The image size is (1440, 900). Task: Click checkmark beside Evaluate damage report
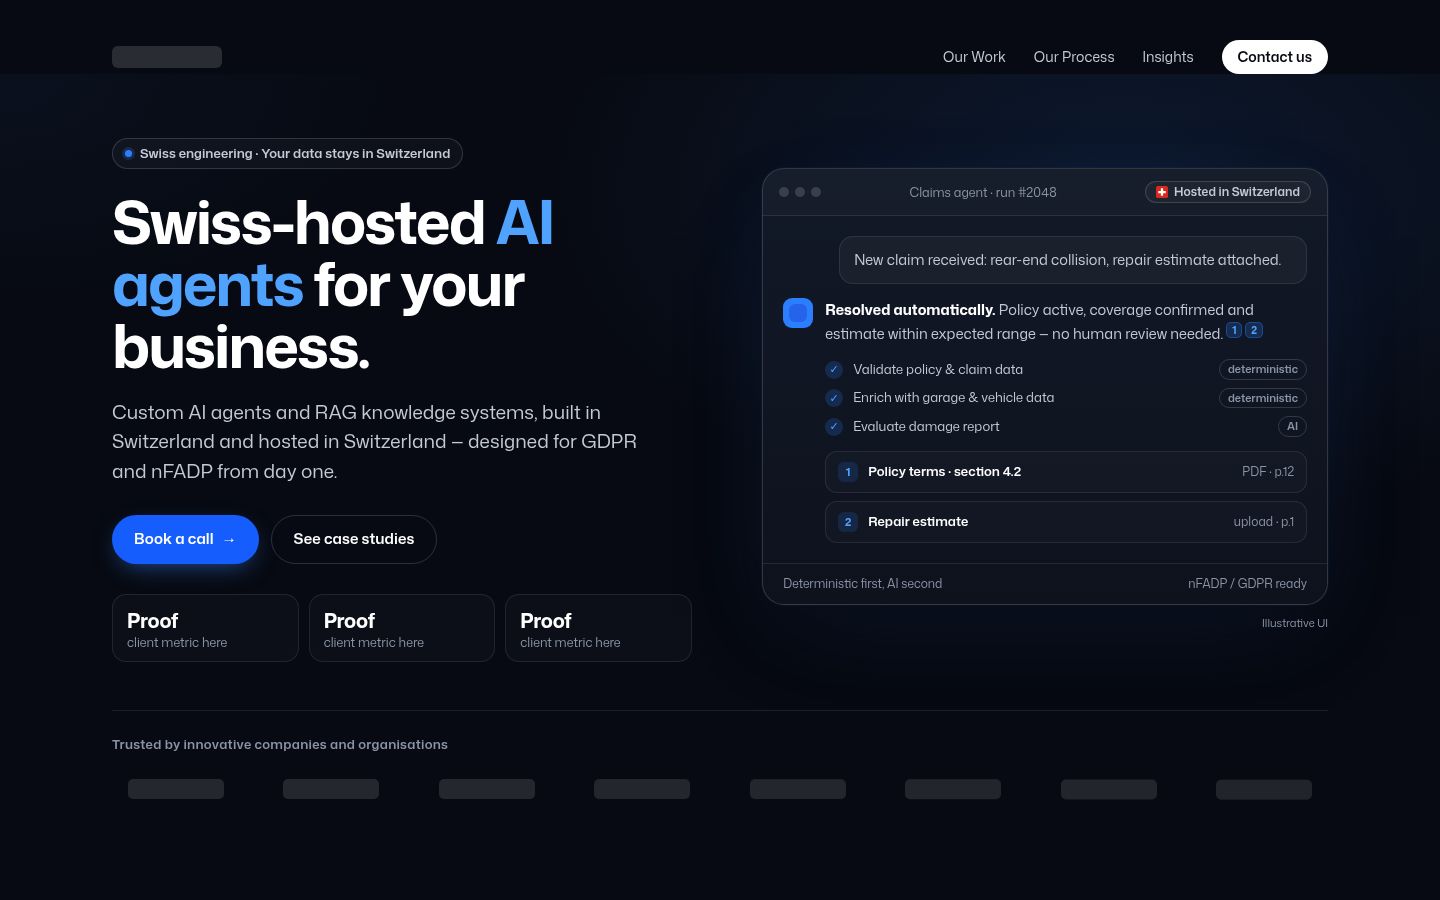[834, 427]
